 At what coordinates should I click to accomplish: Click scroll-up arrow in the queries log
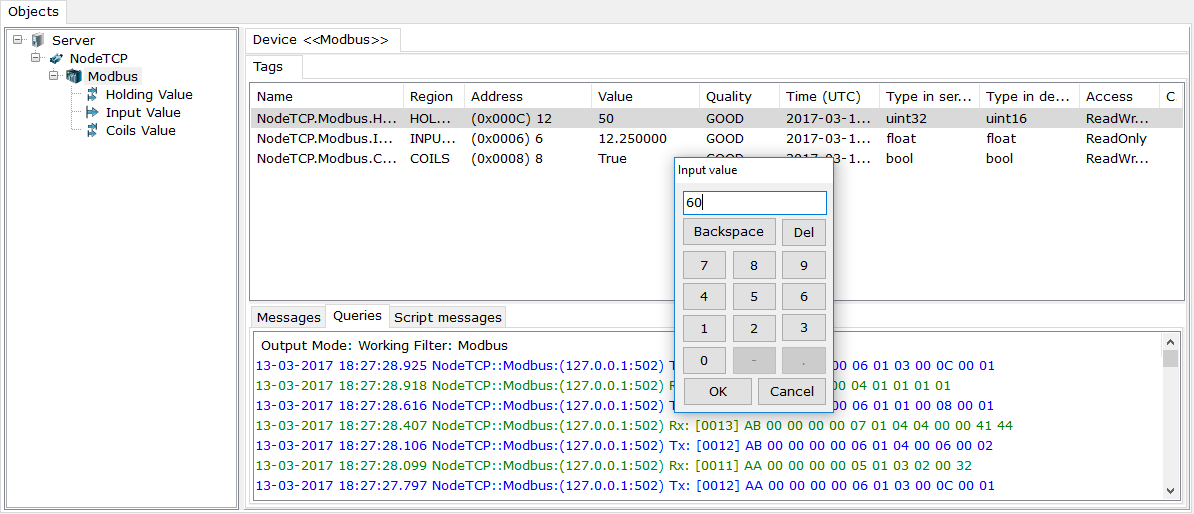click(1170, 341)
